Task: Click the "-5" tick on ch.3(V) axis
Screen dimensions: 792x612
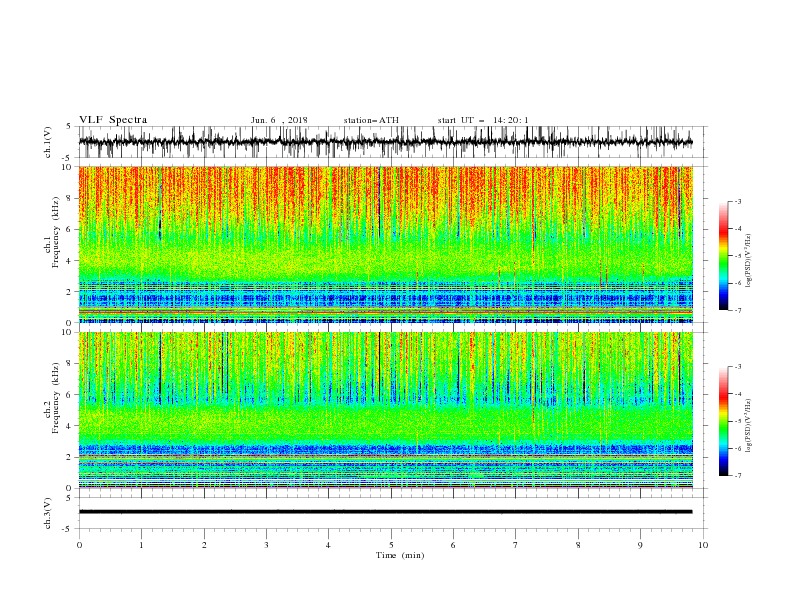Action: click(x=68, y=529)
